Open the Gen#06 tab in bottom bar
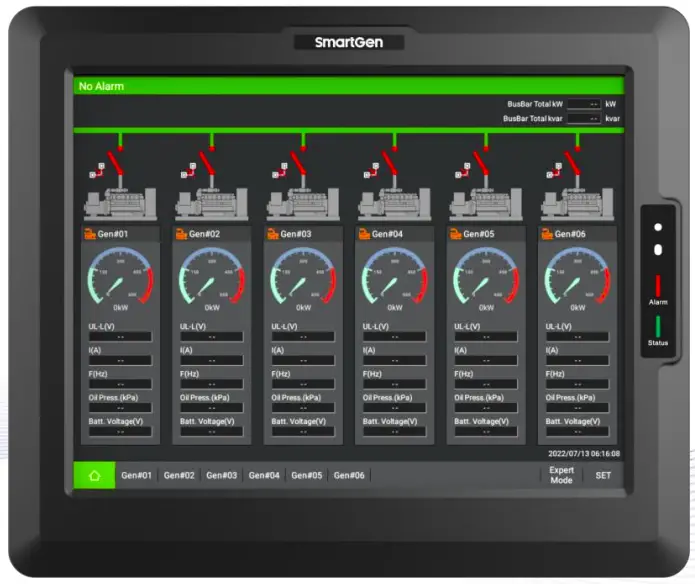 click(x=349, y=475)
